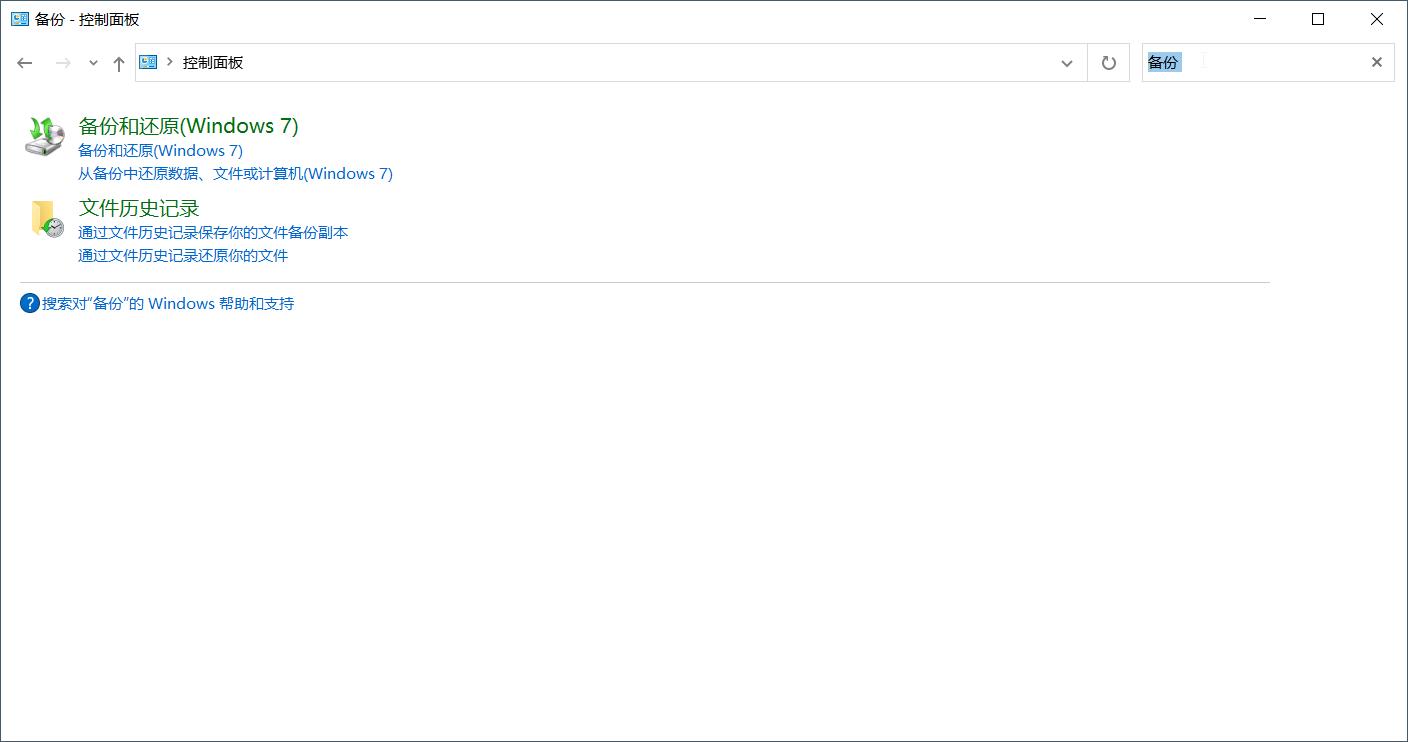Screen dimensions: 1408x742
Task: Expand the recent locations dropdown arrow
Action: coord(93,63)
